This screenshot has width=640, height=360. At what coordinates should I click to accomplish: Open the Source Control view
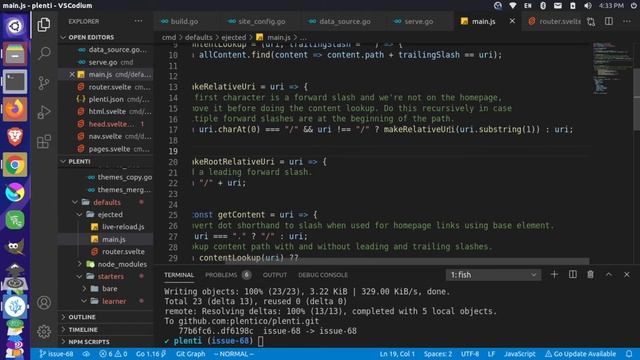[x=44, y=83]
